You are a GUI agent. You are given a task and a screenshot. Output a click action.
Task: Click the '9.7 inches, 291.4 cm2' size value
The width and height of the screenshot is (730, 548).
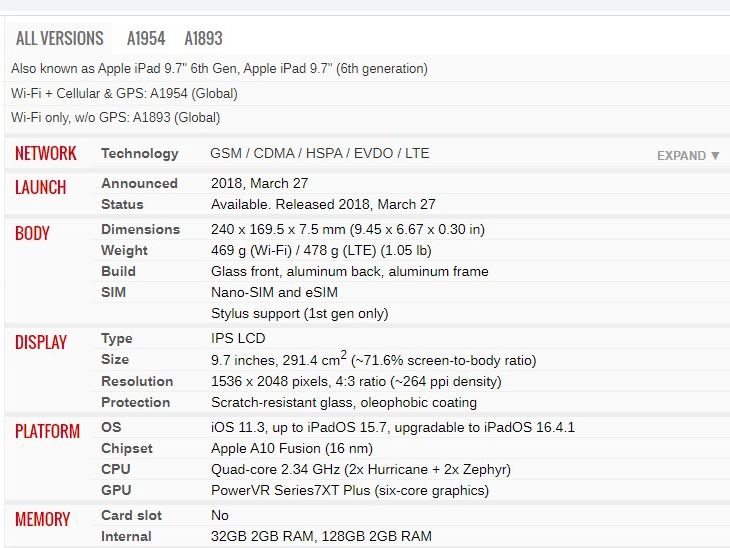click(373, 359)
